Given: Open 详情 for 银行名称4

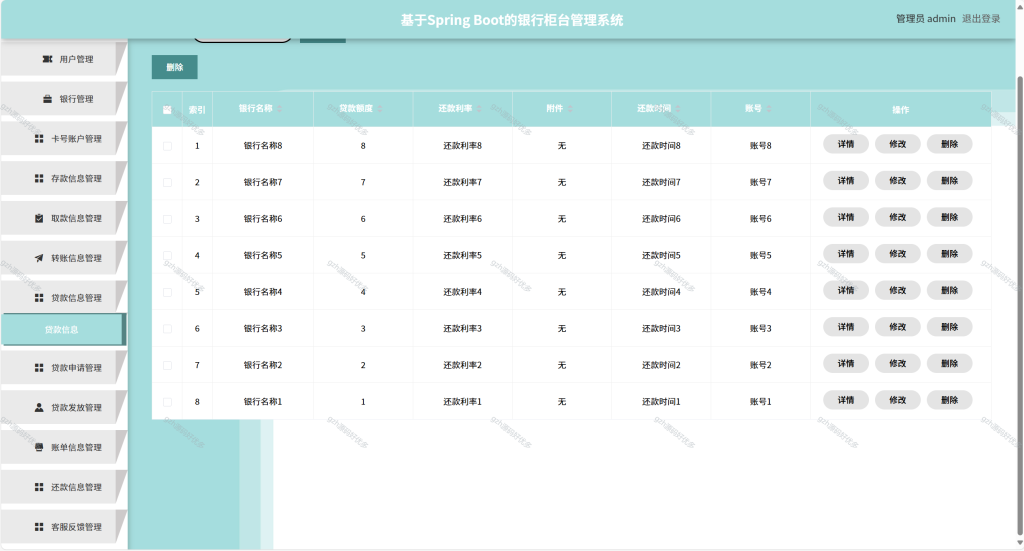Looking at the screenshot, I should (x=846, y=291).
